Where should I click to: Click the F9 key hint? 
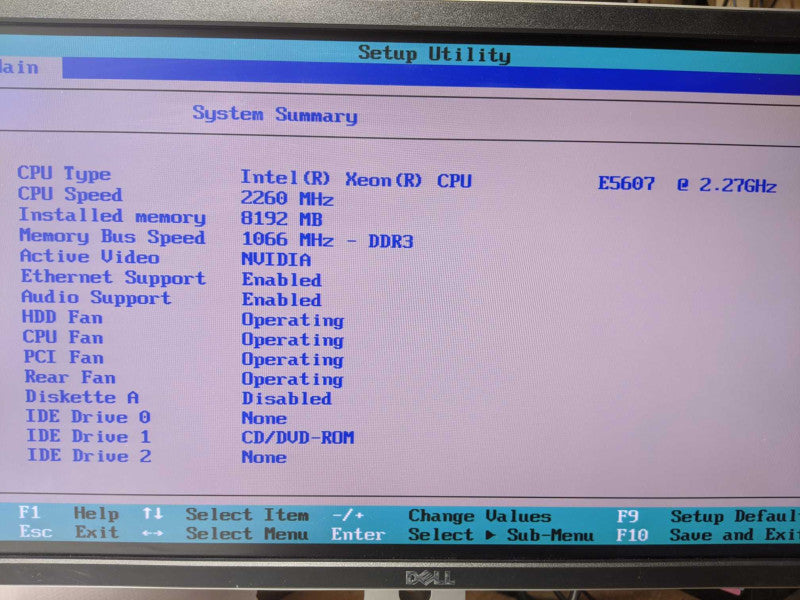pyautogui.click(x=628, y=516)
